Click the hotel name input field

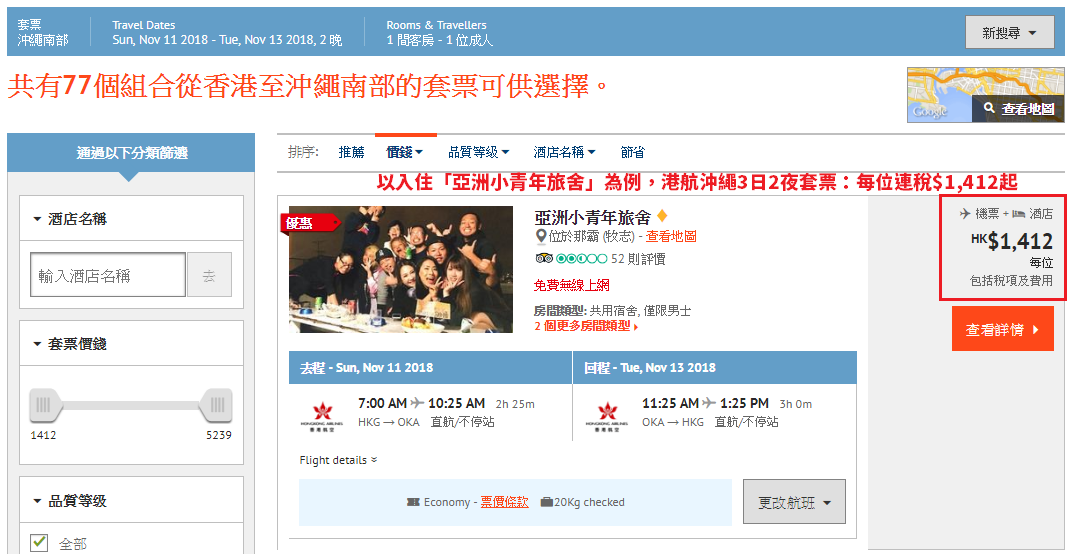pos(108,275)
